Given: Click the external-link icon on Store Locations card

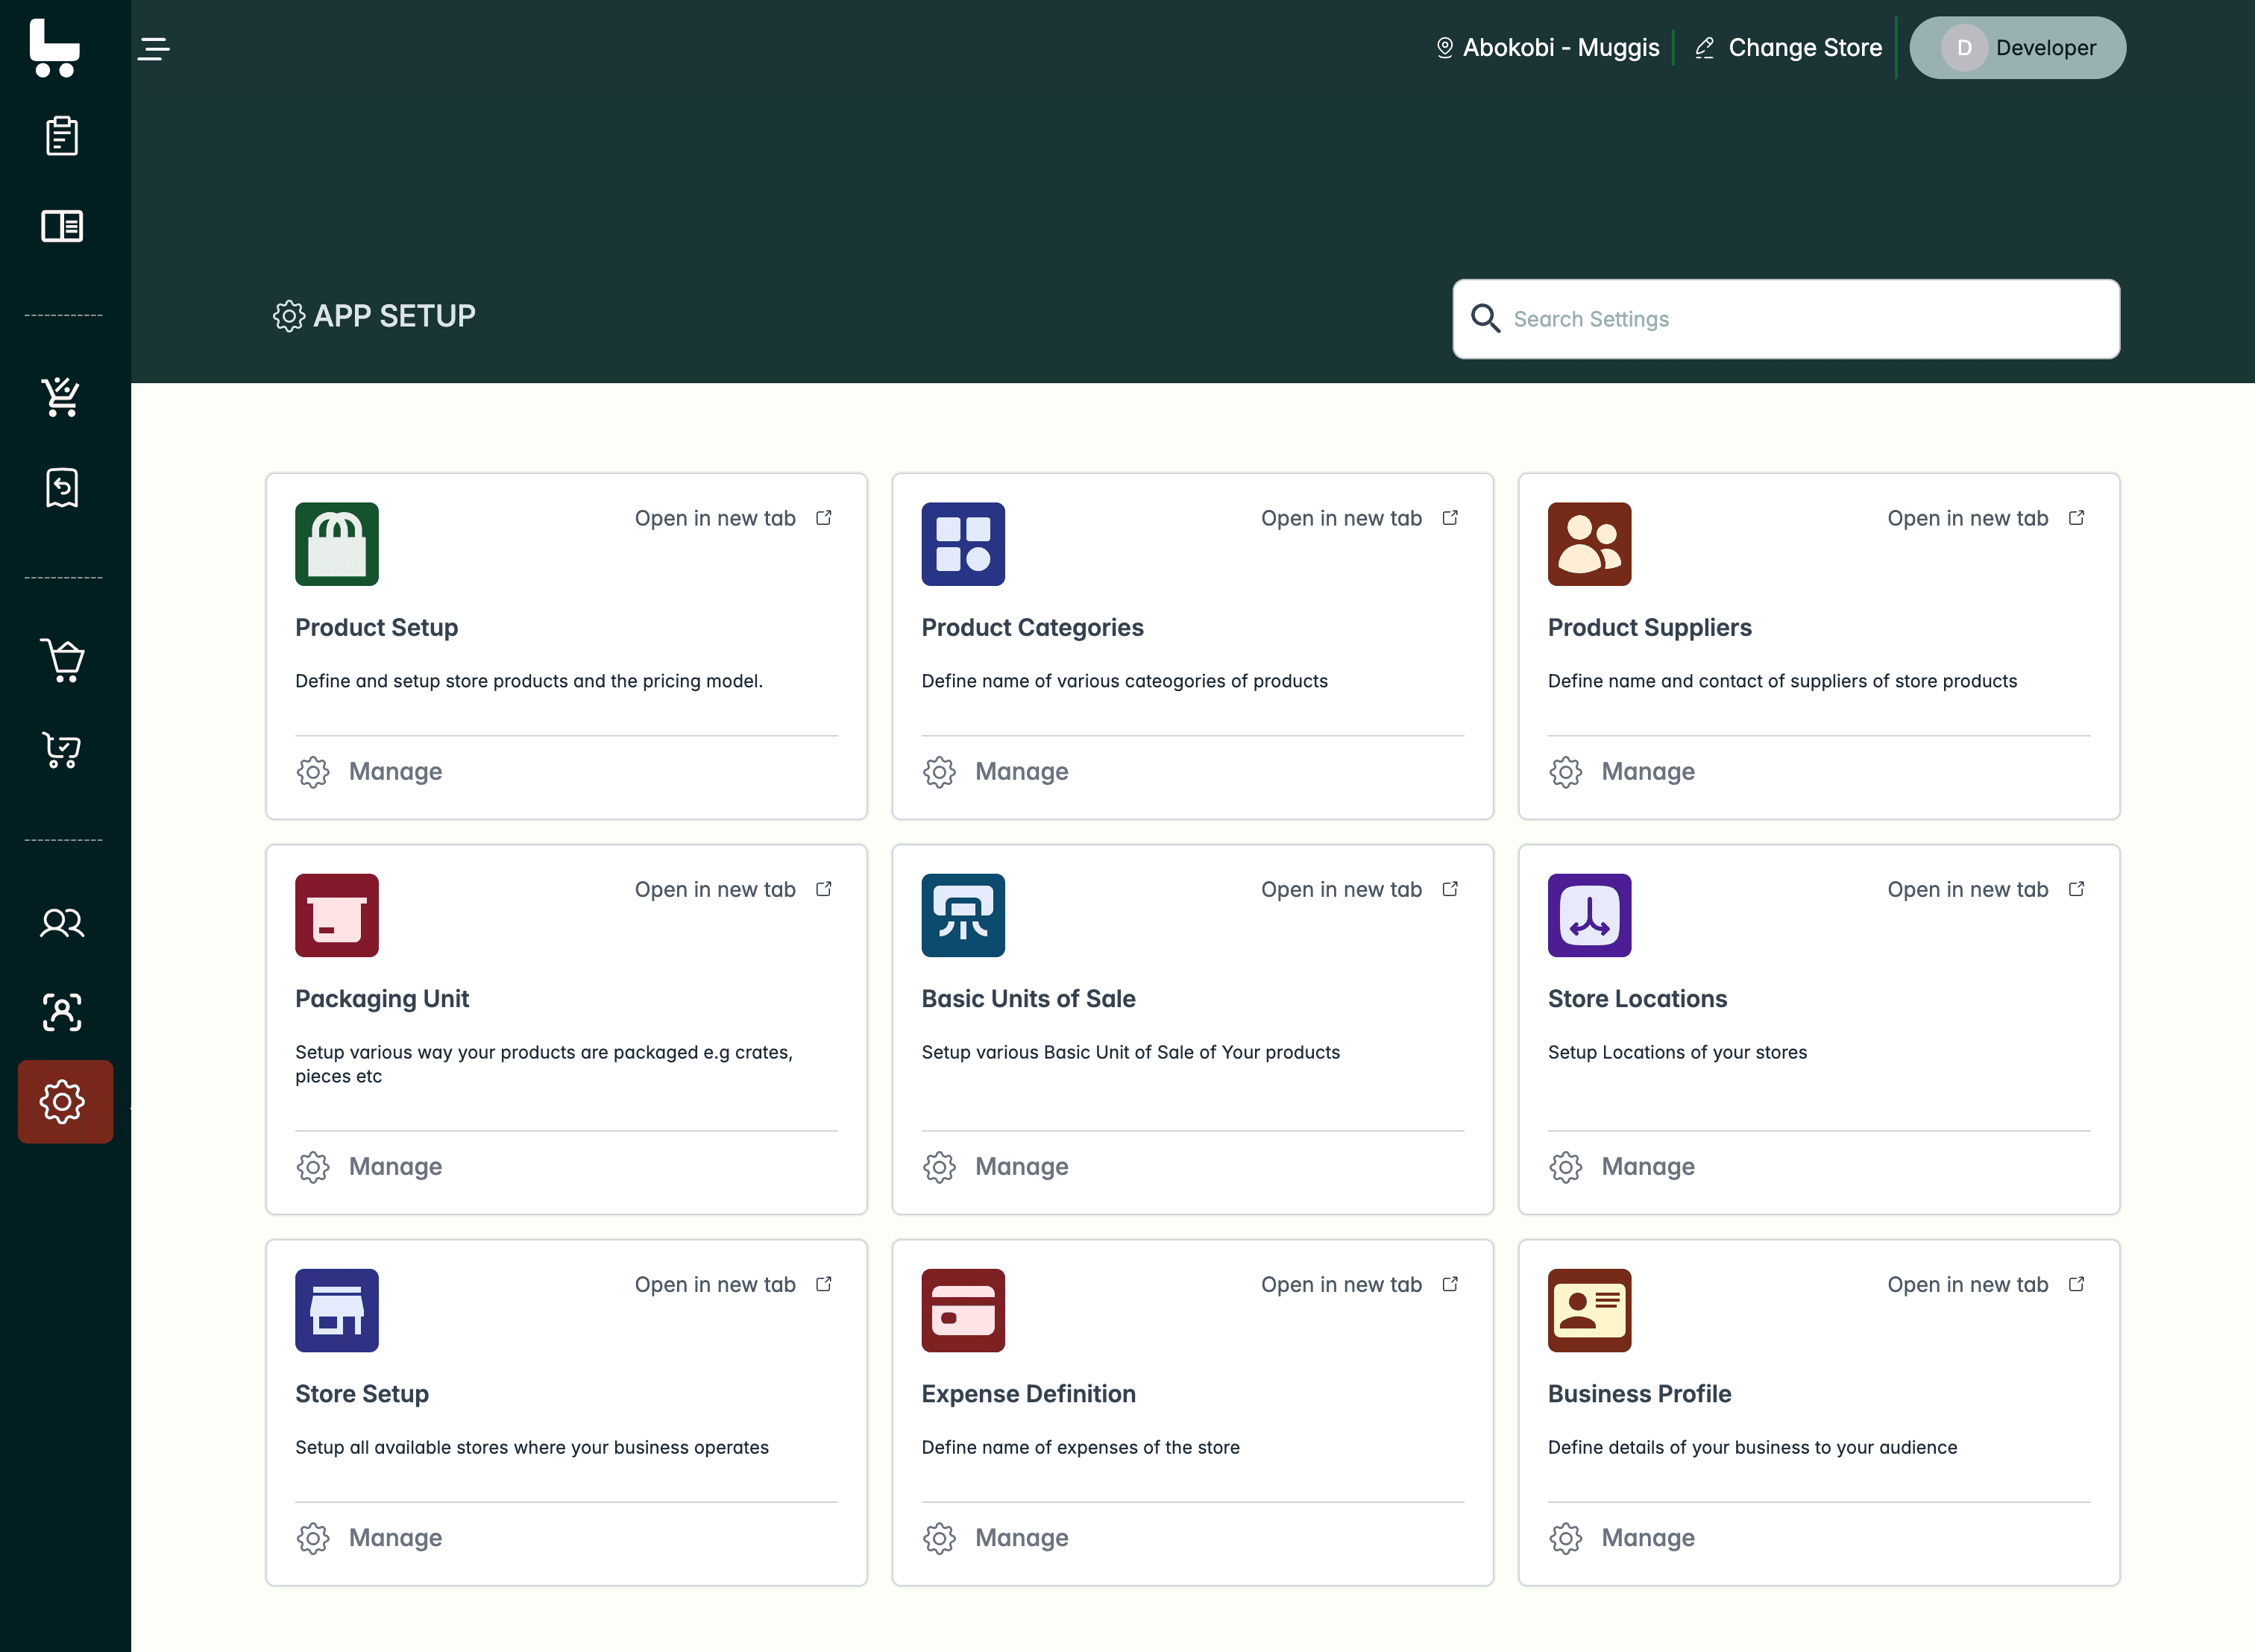Looking at the screenshot, I should click(2077, 888).
